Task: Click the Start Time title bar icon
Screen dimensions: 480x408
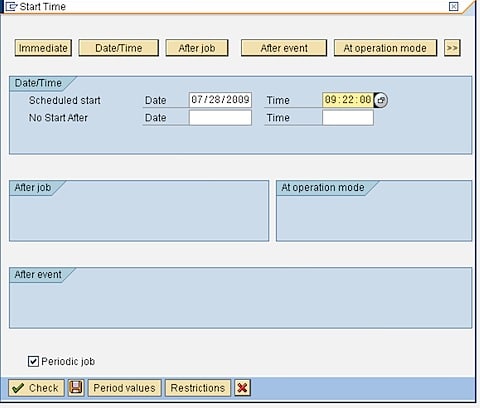Action: click(11, 6)
